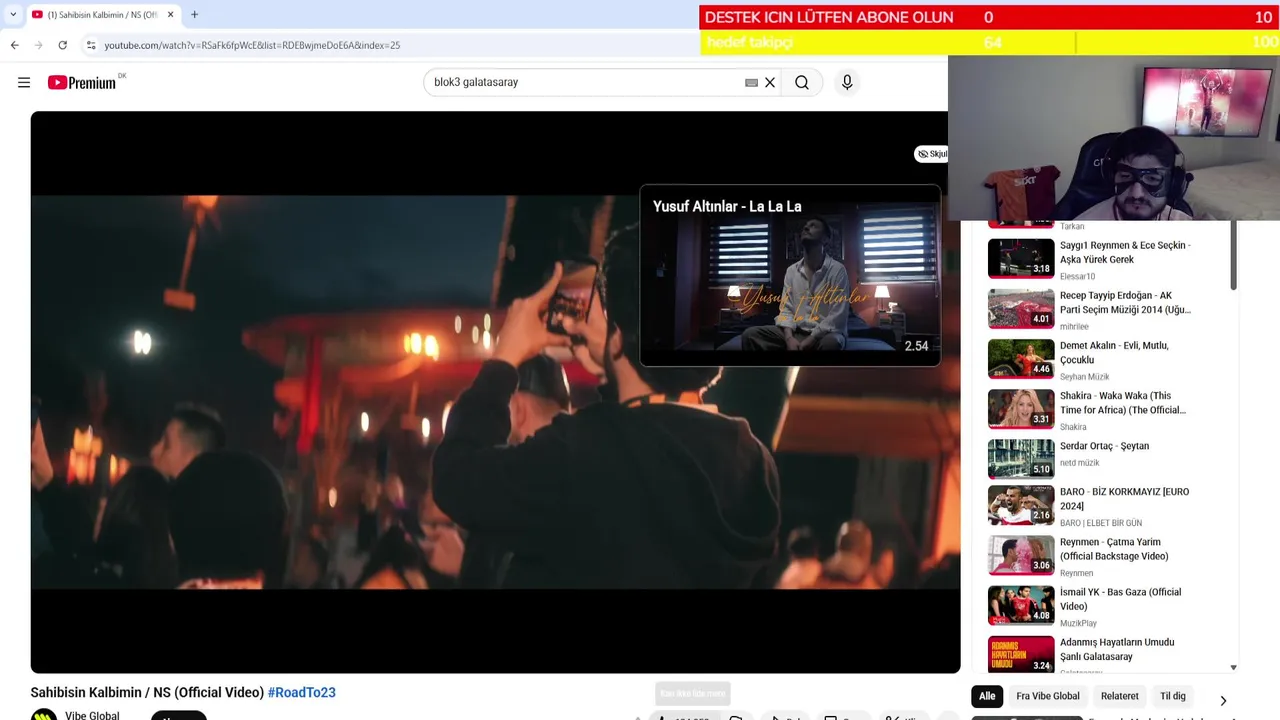Click the Elessar10 channel name
Viewport: 1280px width, 720px height.
1077,277
